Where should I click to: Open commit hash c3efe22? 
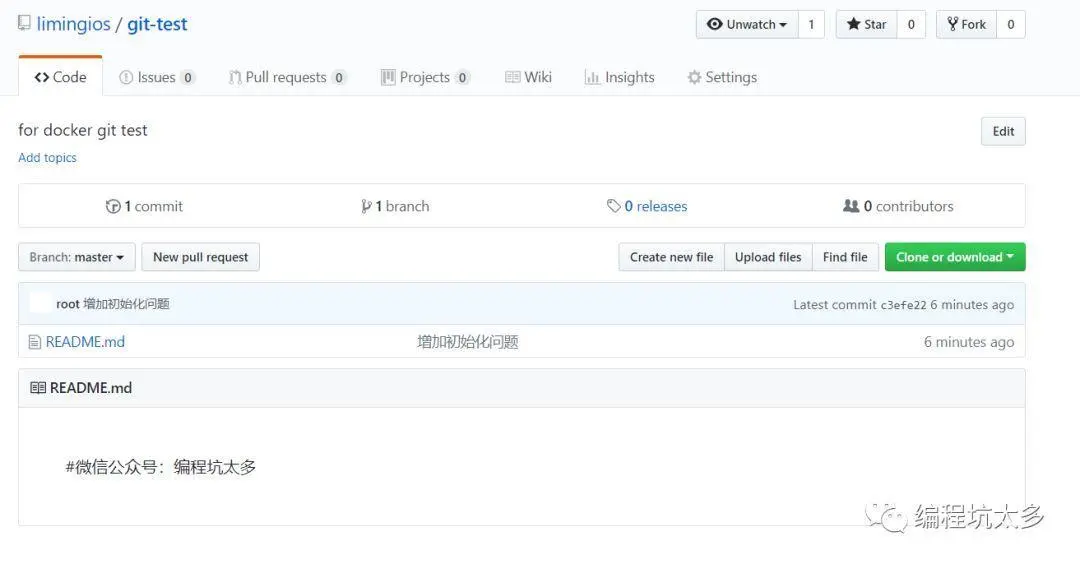click(903, 304)
